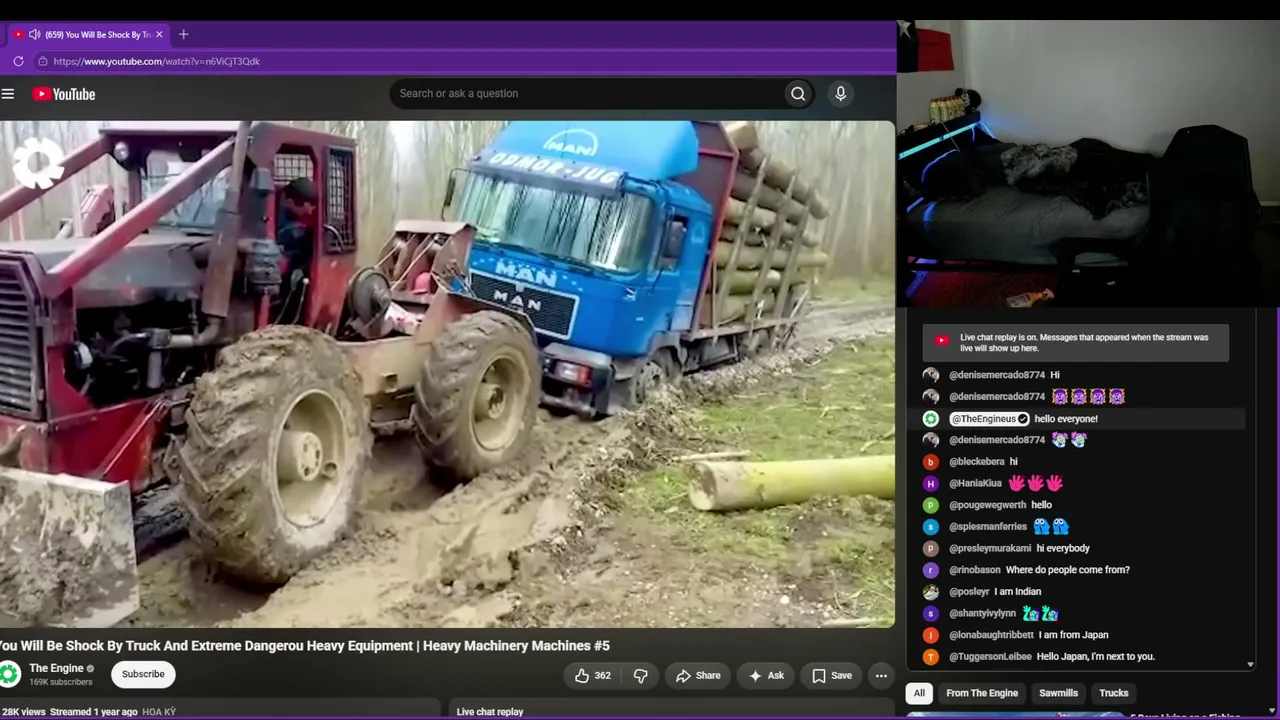1280x720 pixels.
Task: Click the message 'Where do people come from?'
Action: click(x=1068, y=570)
